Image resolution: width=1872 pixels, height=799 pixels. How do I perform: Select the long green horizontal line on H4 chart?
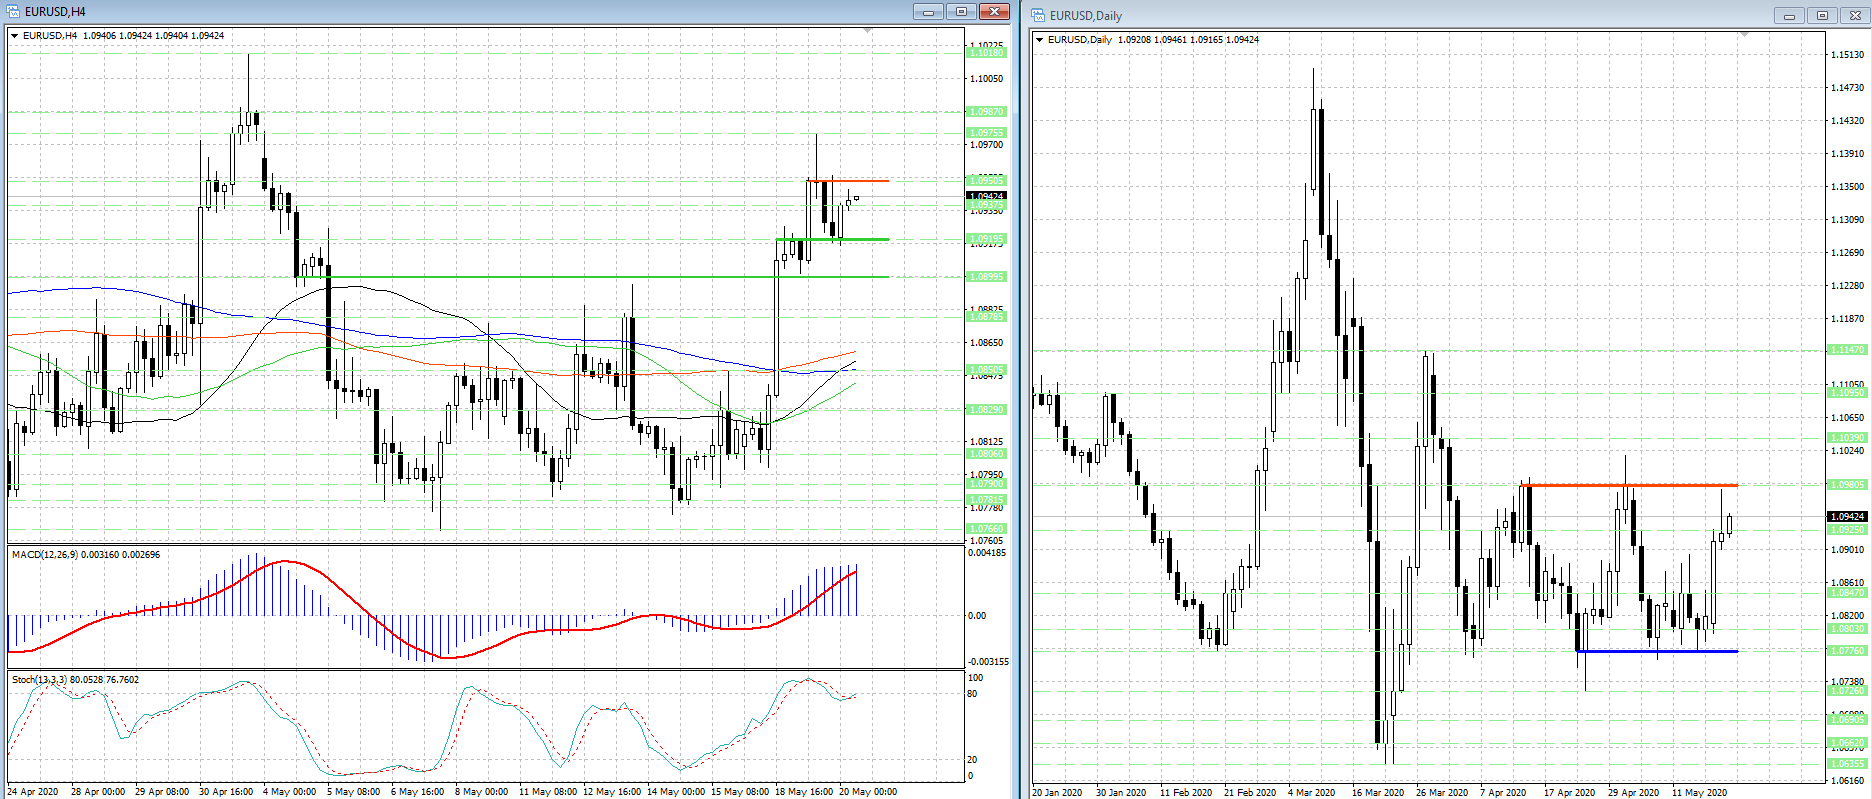coord(600,277)
